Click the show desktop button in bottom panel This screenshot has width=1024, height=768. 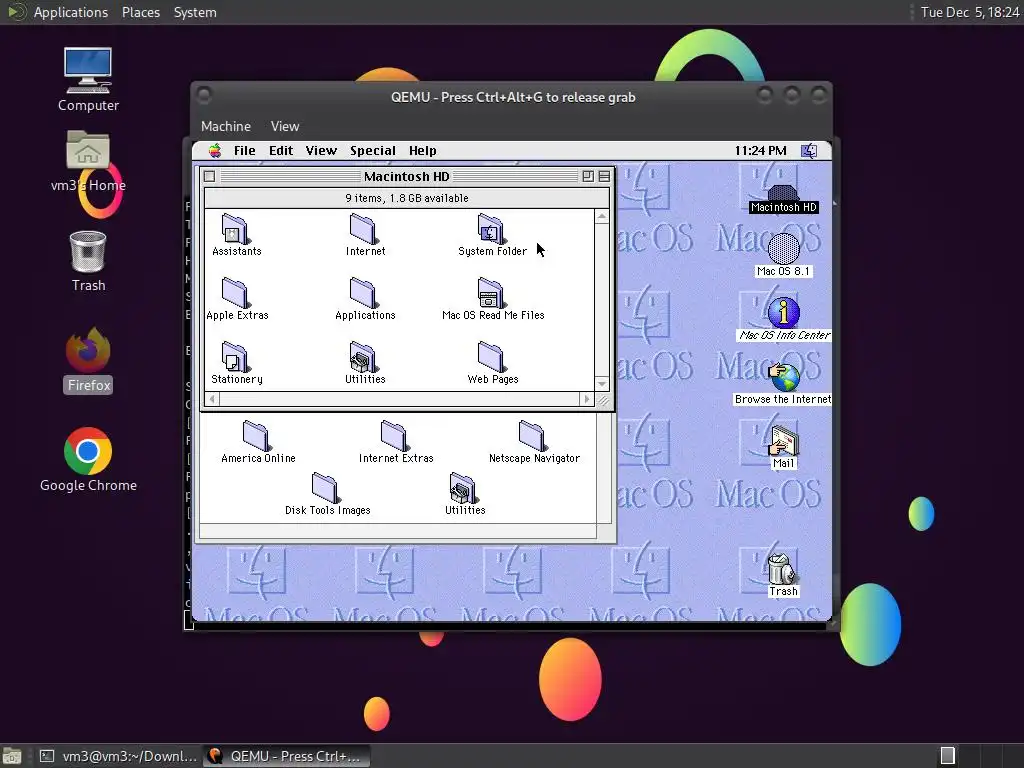pos(12,756)
